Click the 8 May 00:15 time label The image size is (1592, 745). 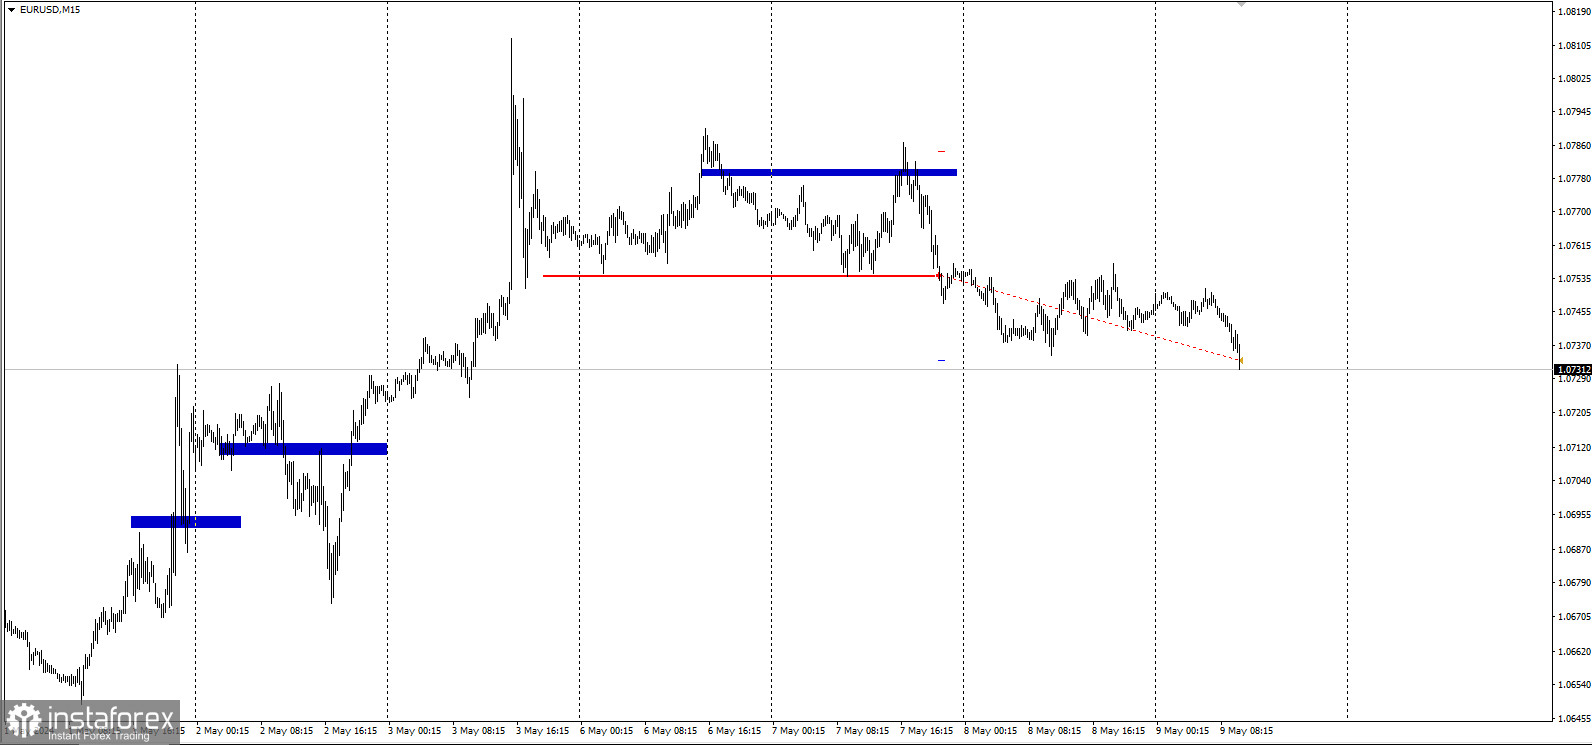[x=991, y=730]
